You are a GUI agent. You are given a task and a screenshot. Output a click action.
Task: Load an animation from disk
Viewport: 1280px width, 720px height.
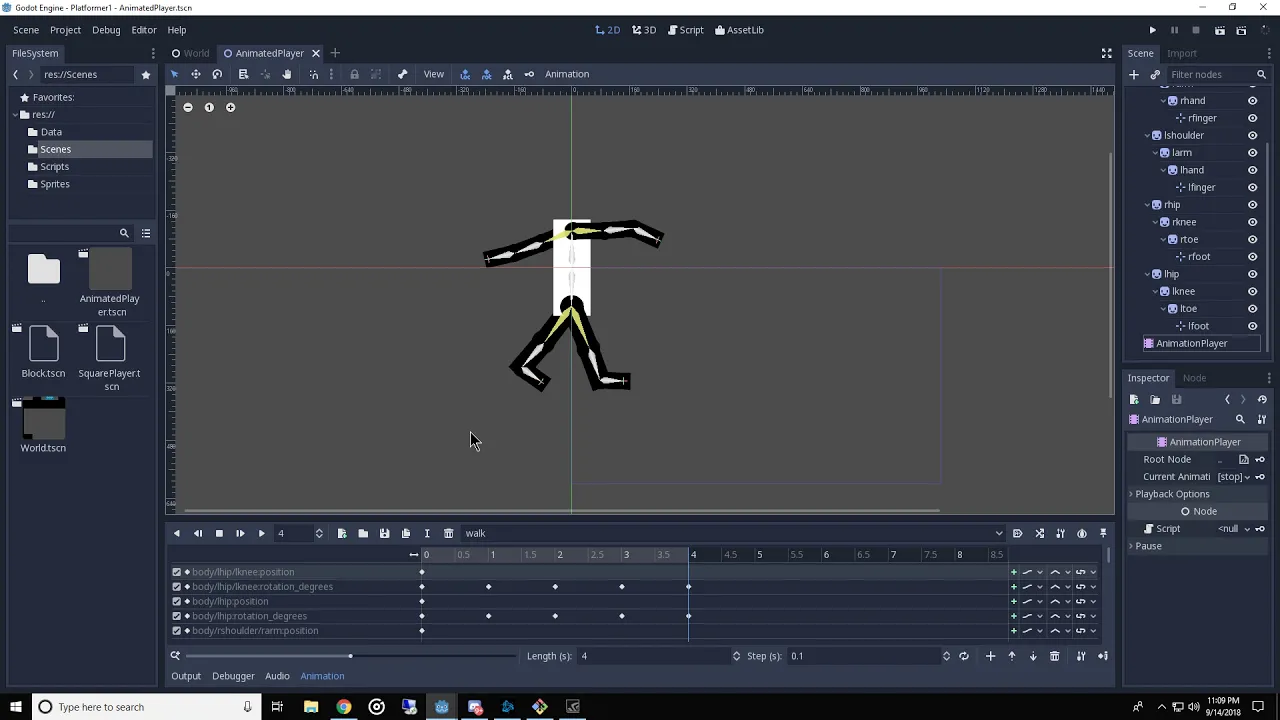363,533
